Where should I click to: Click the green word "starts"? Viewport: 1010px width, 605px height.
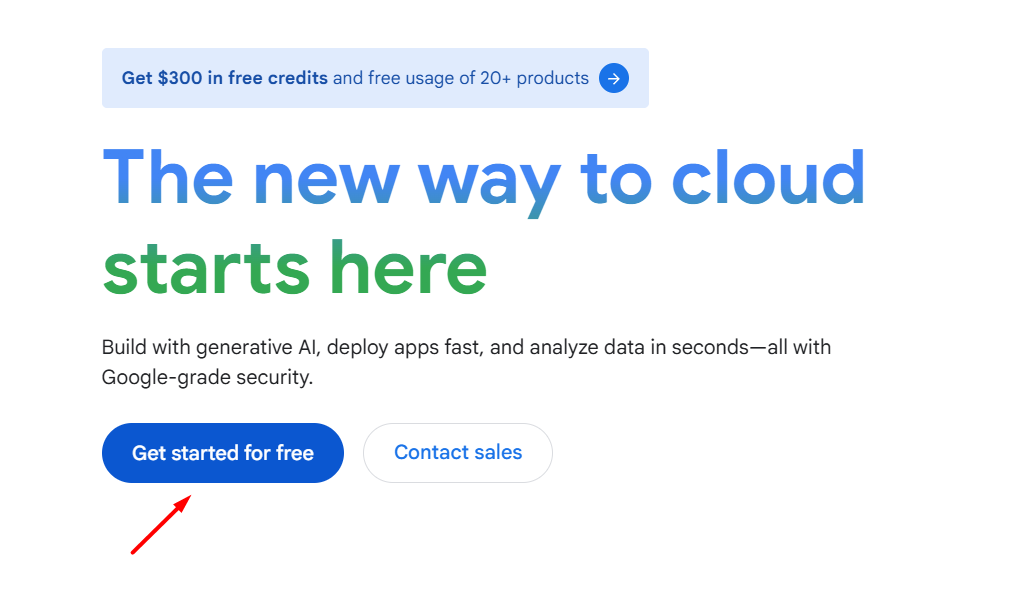tap(206, 268)
